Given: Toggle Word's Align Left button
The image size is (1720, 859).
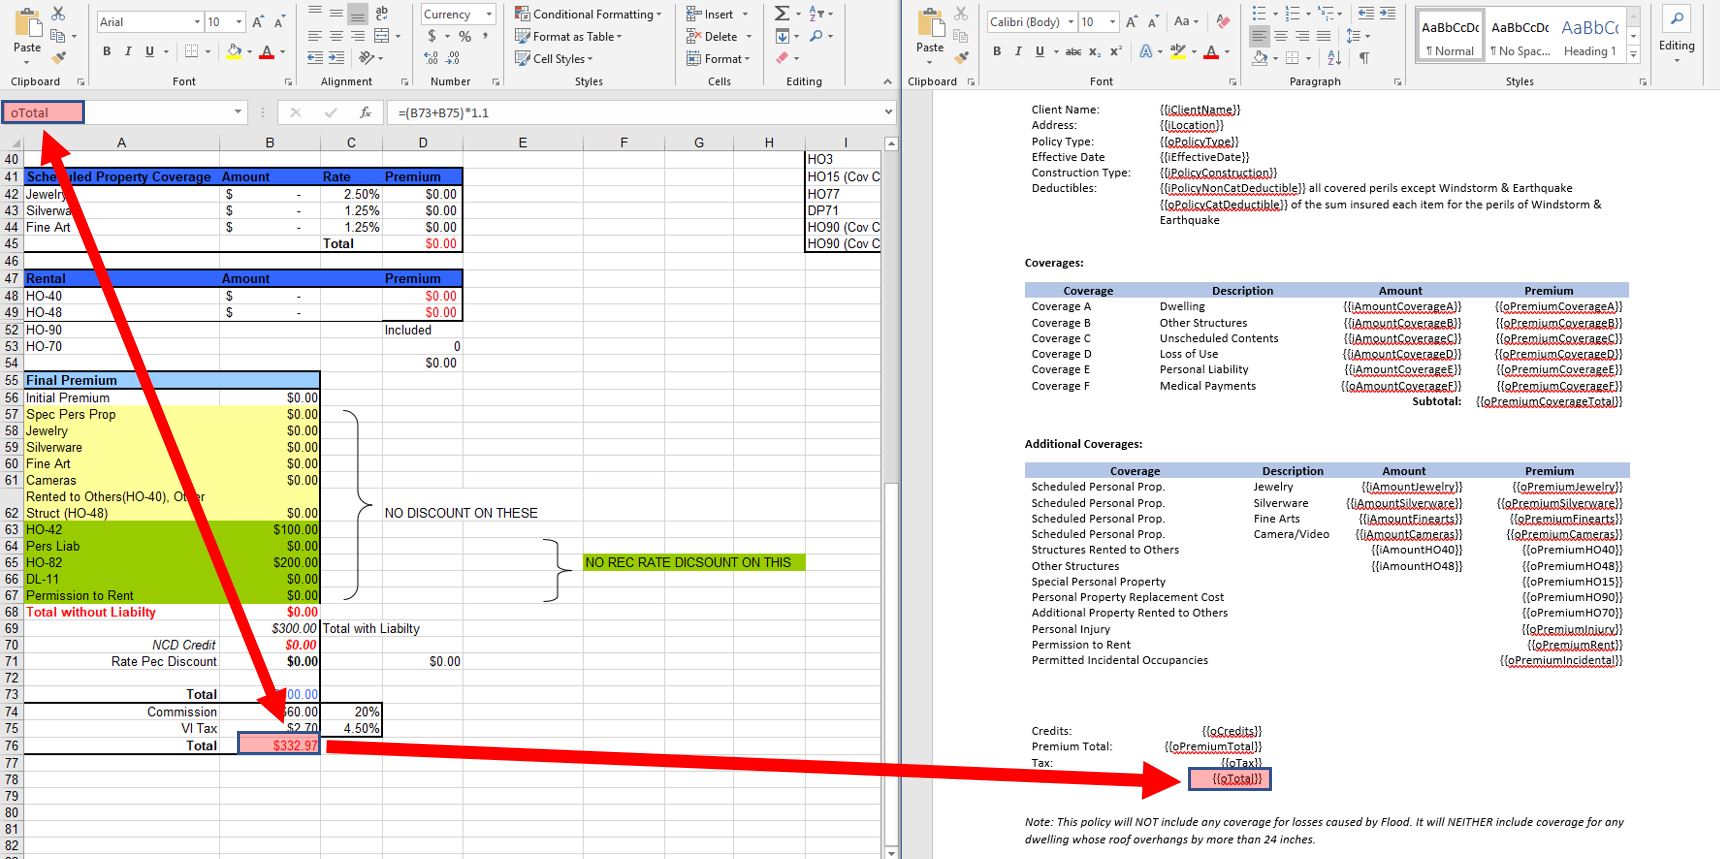Looking at the screenshot, I should point(1260,36).
